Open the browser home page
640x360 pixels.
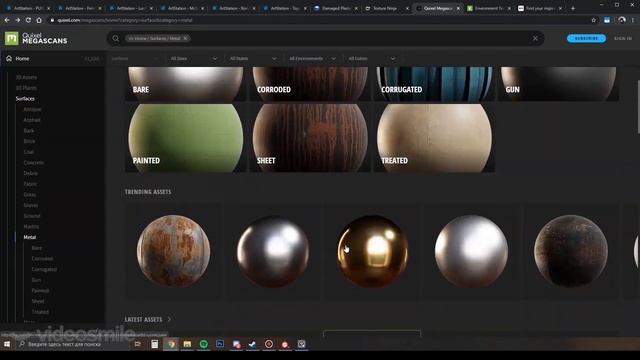39,20
